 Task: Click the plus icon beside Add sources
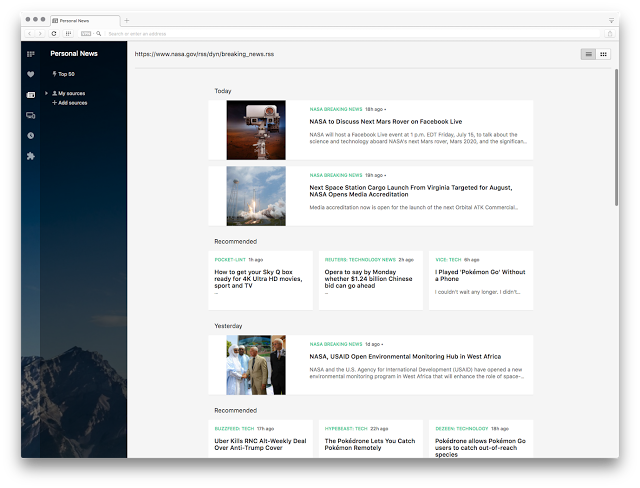pos(54,103)
